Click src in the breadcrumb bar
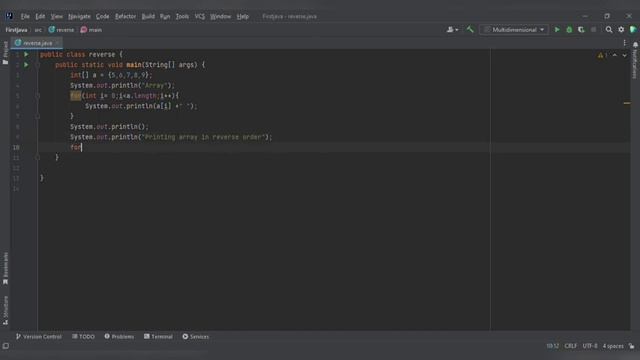 pyautogui.click(x=38, y=30)
